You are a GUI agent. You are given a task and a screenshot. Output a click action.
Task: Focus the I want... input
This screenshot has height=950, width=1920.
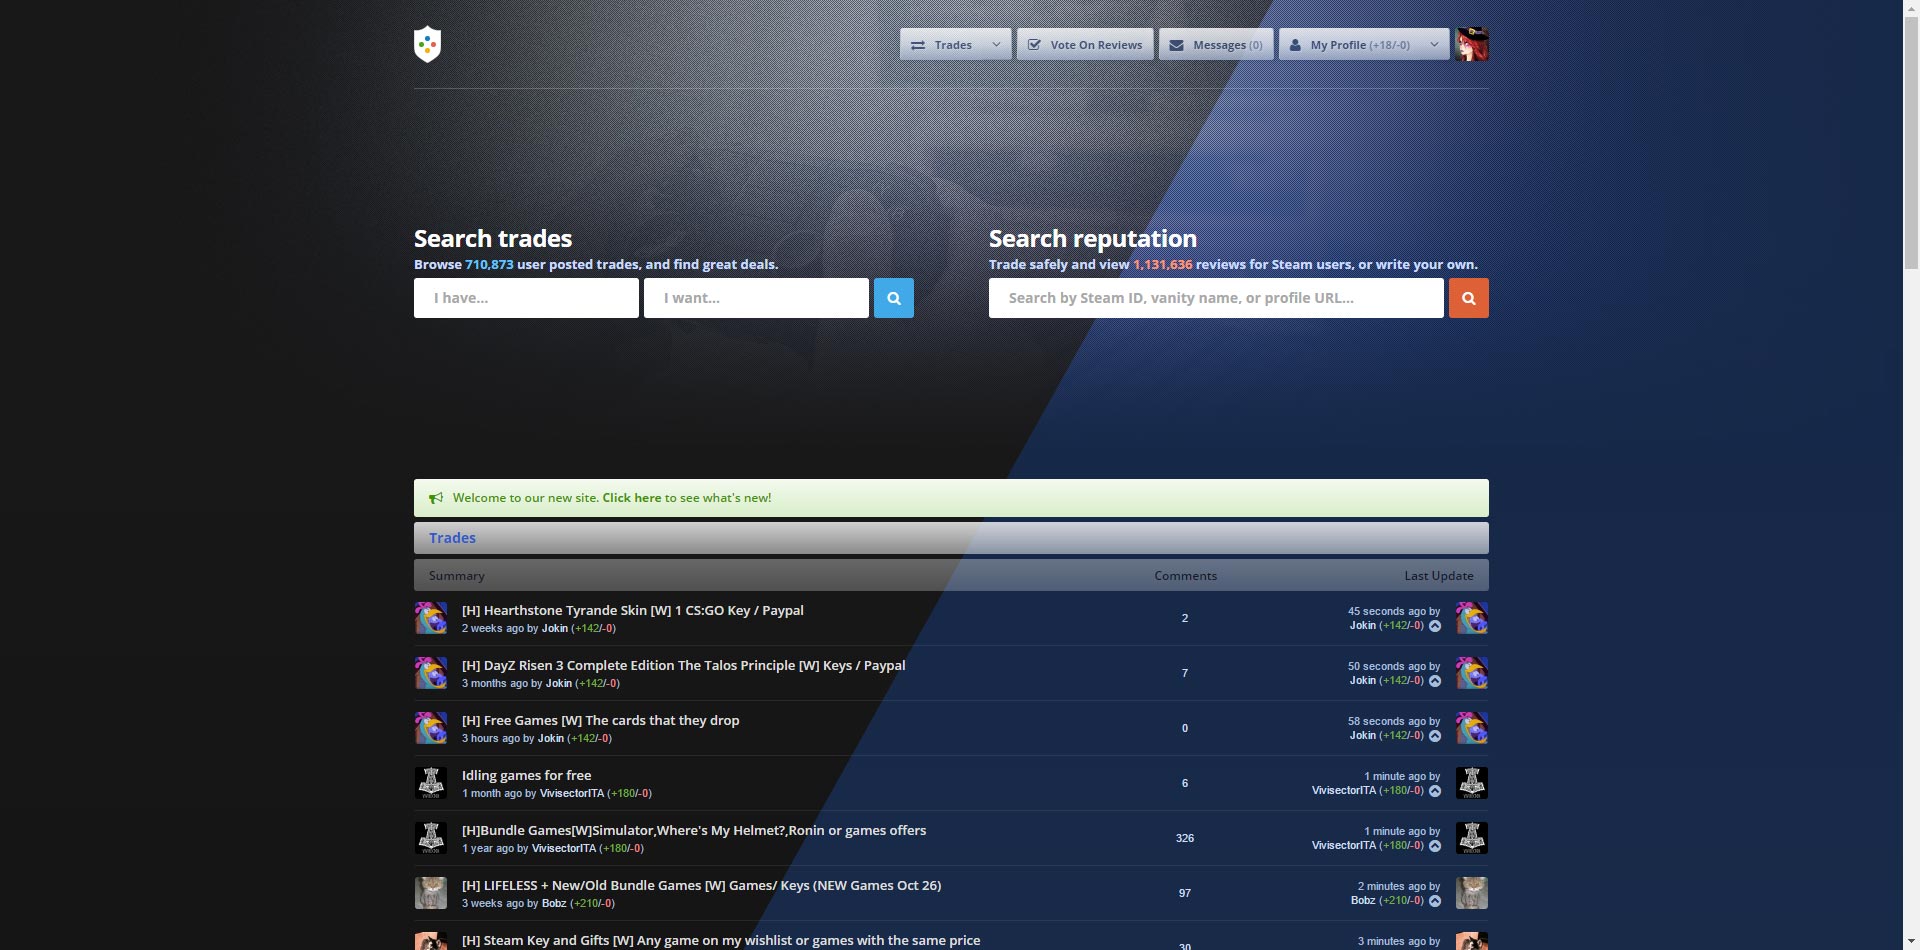point(756,298)
